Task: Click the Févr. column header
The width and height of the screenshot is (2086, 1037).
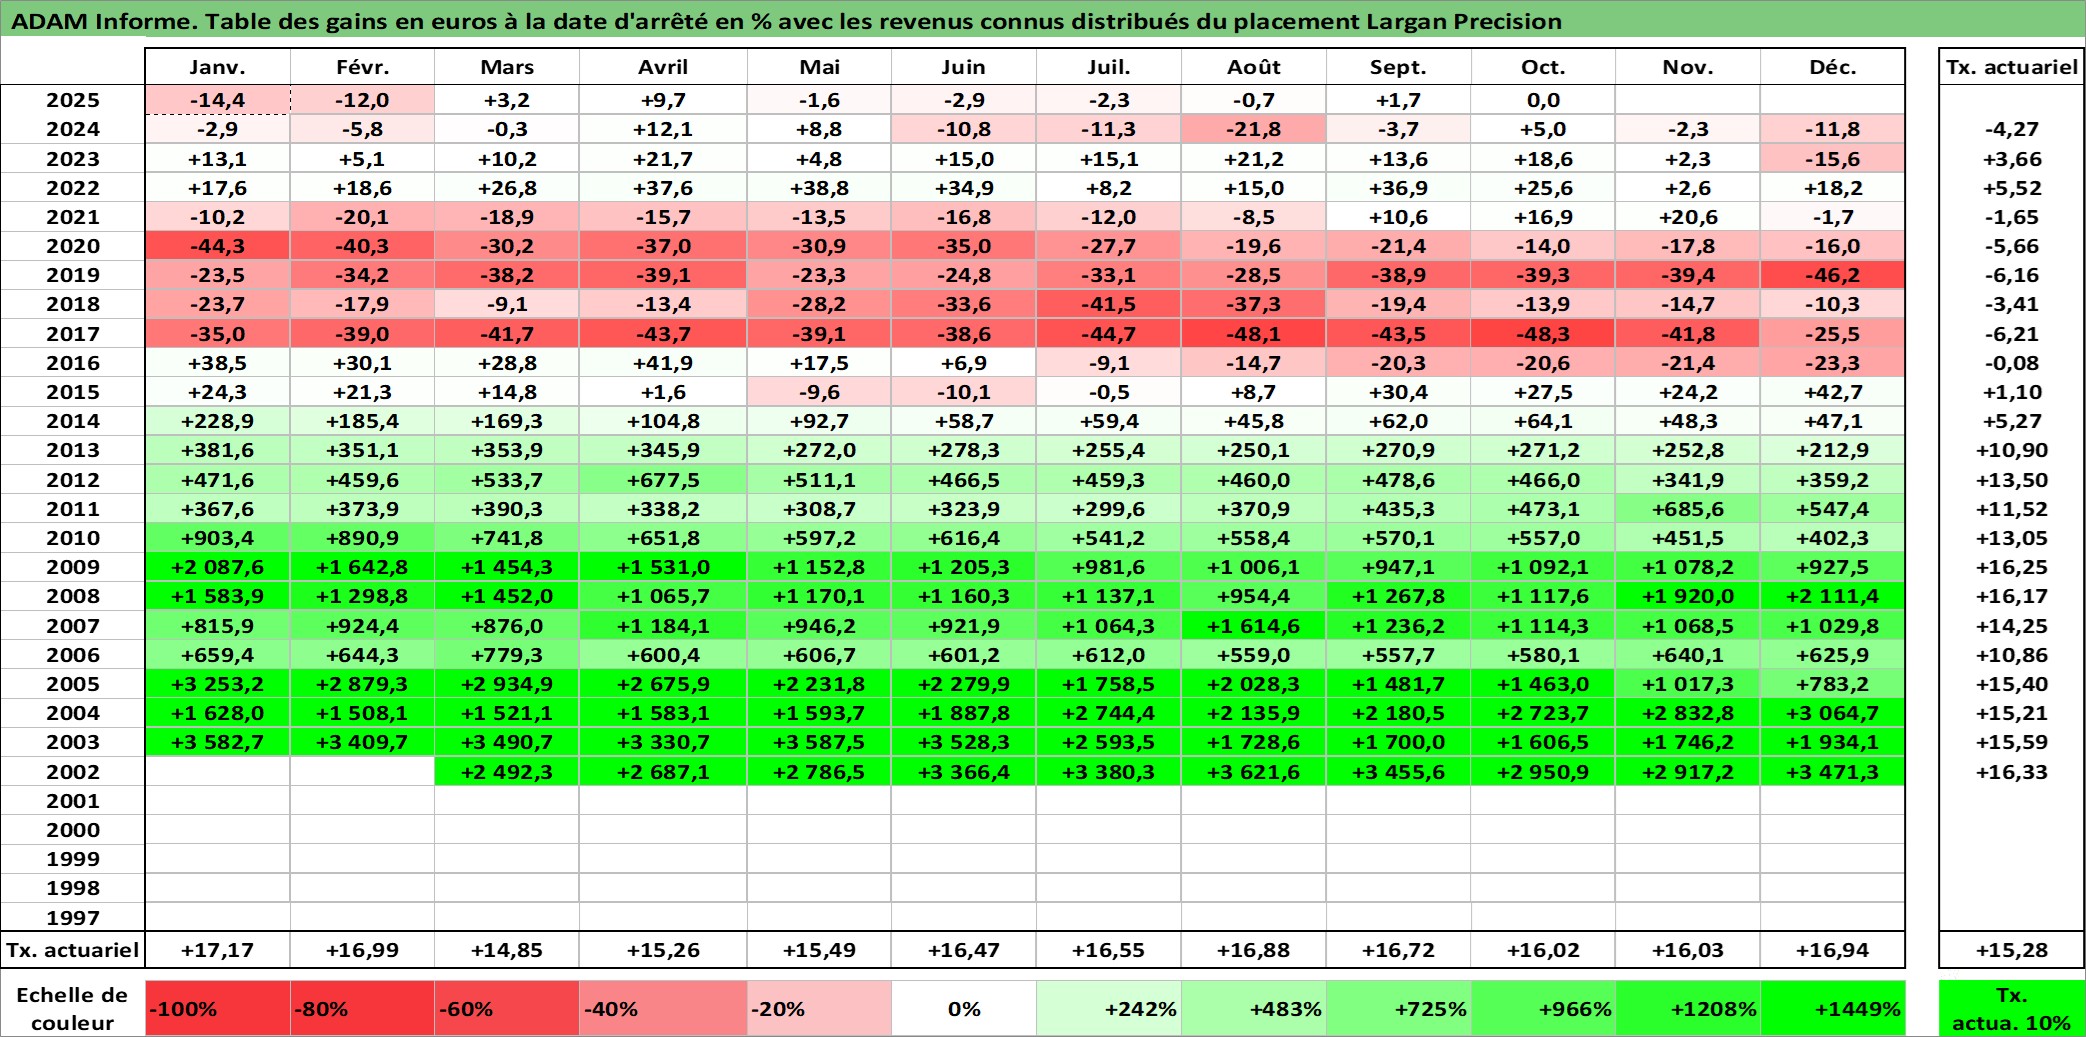Action: (362, 67)
